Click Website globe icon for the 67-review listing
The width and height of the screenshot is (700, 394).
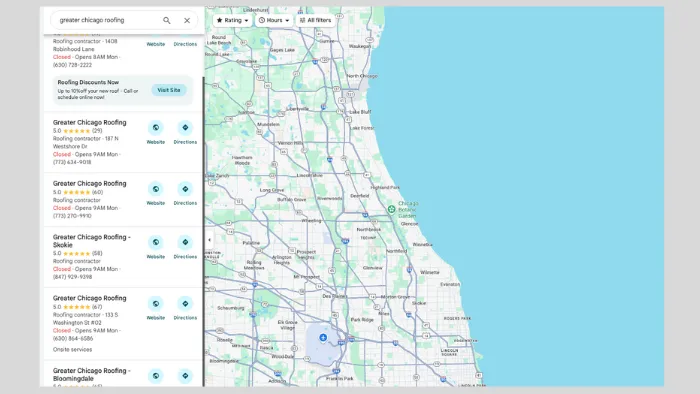pyautogui.click(x=156, y=304)
